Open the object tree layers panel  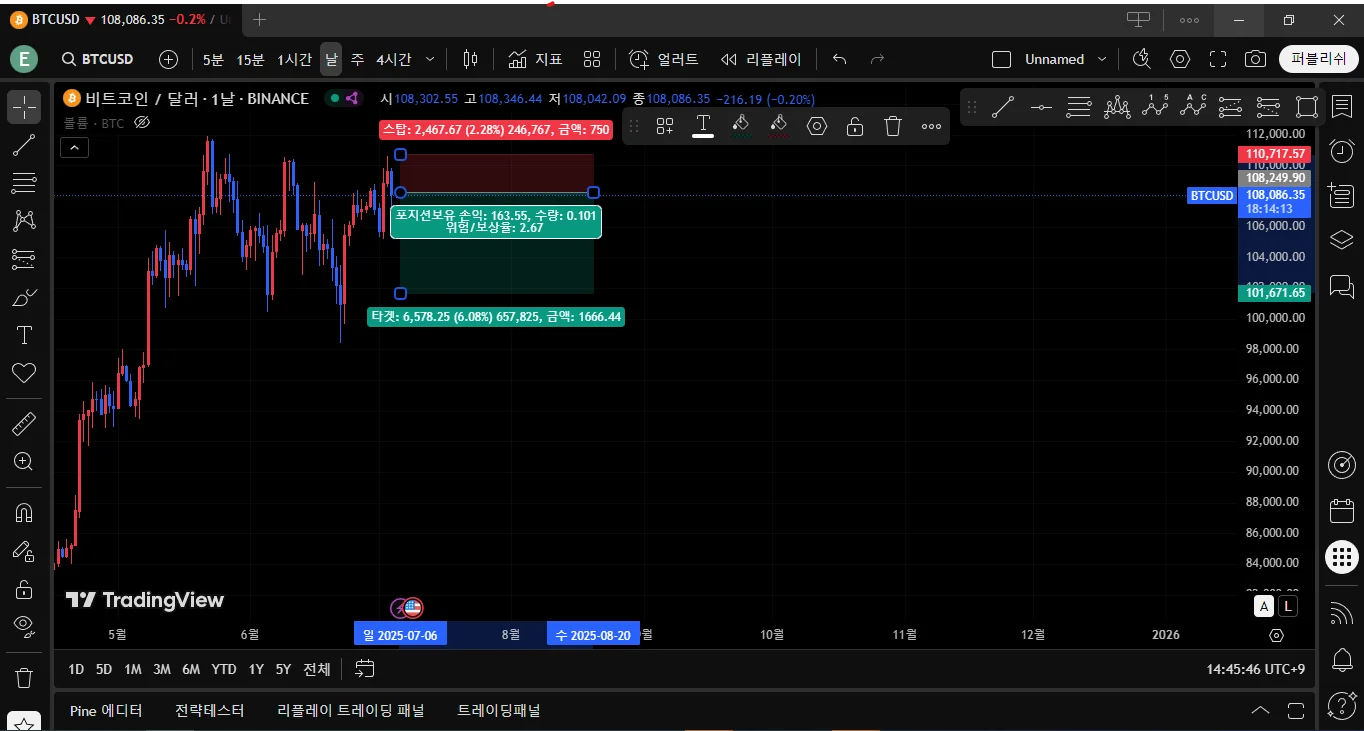(x=1341, y=240)
